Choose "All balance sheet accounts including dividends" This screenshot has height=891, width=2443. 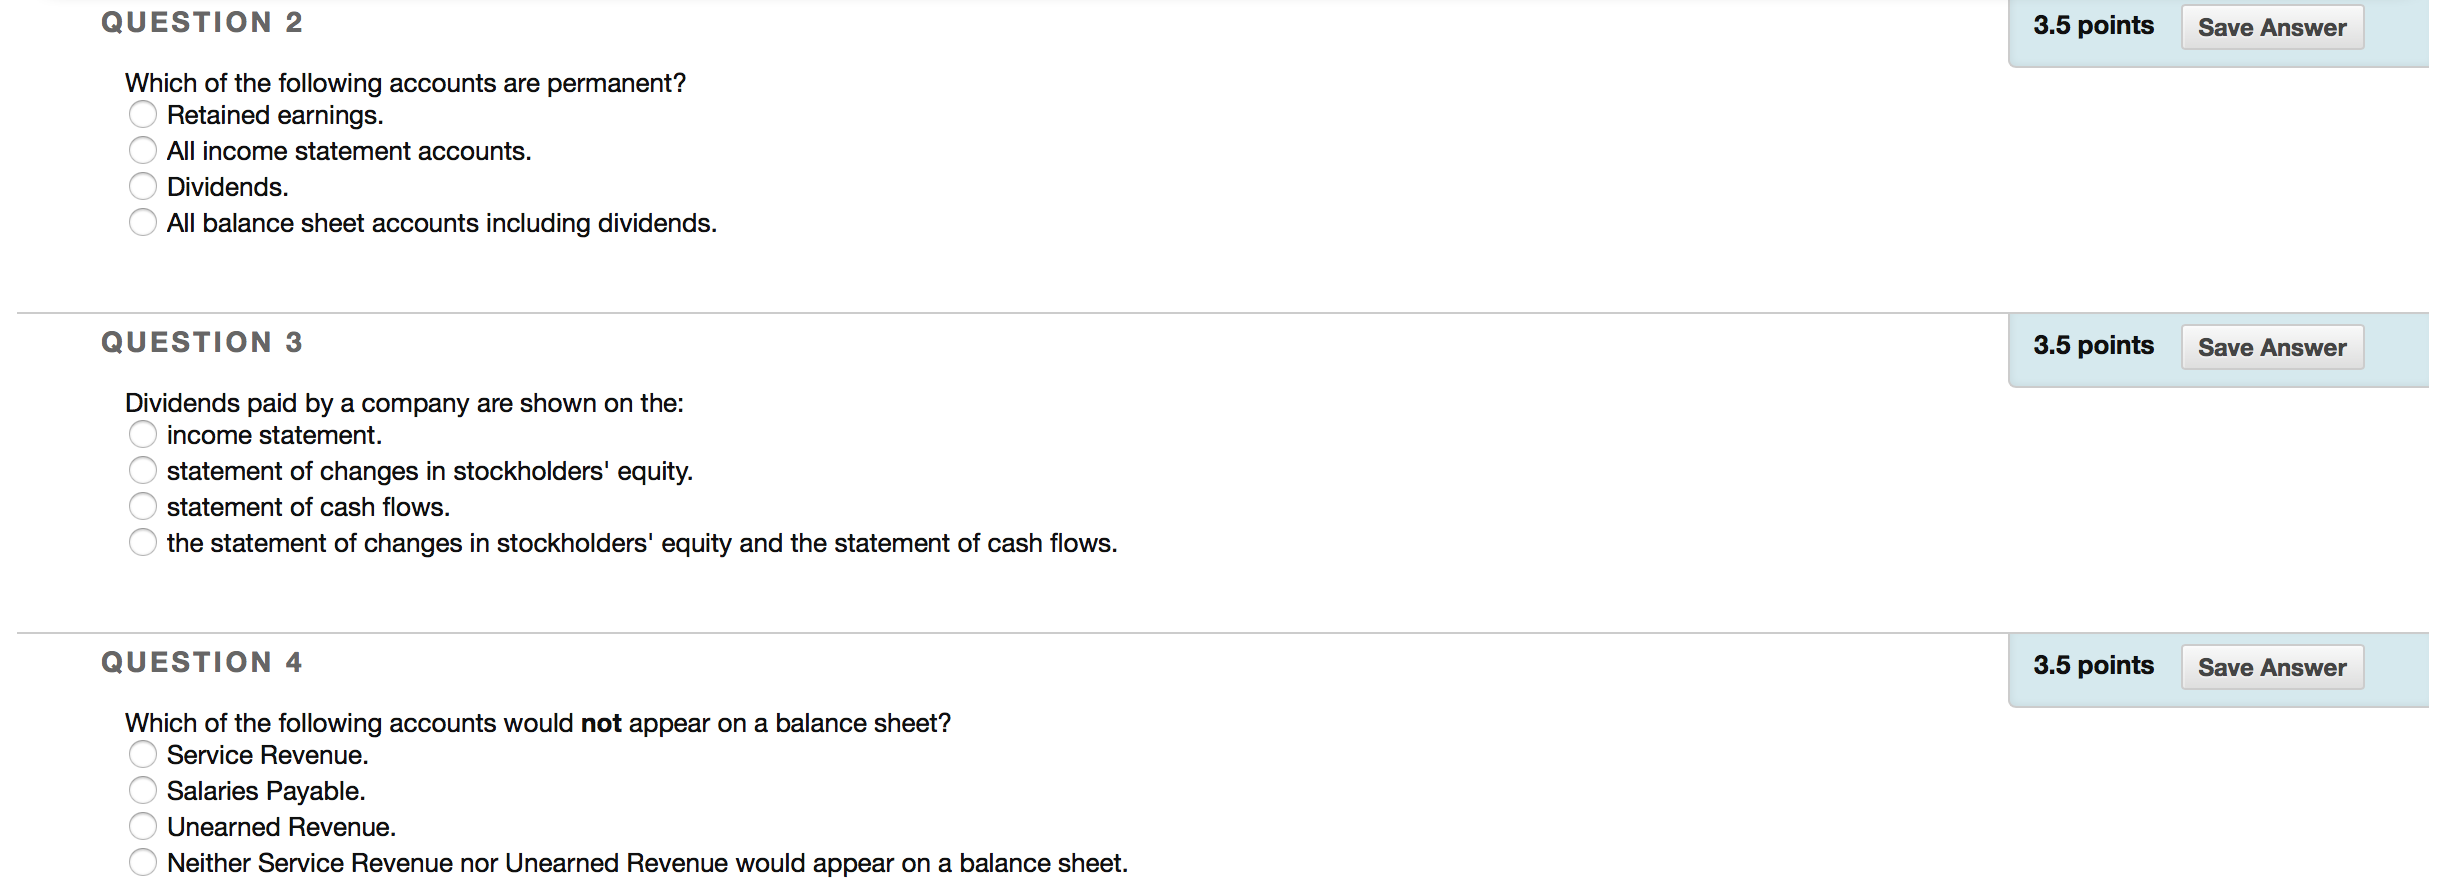[x=143, y=221]
